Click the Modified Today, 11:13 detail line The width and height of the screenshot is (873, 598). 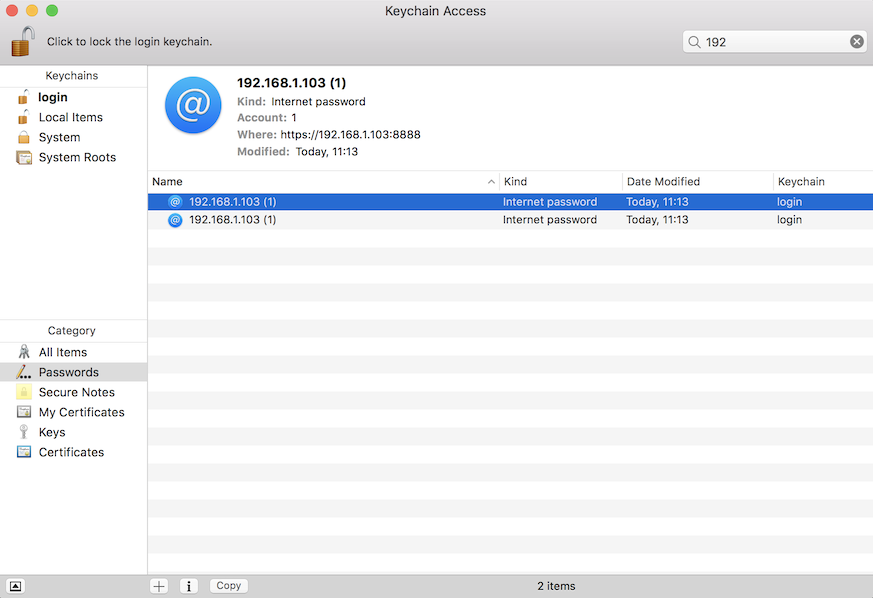tap(297, 152)
